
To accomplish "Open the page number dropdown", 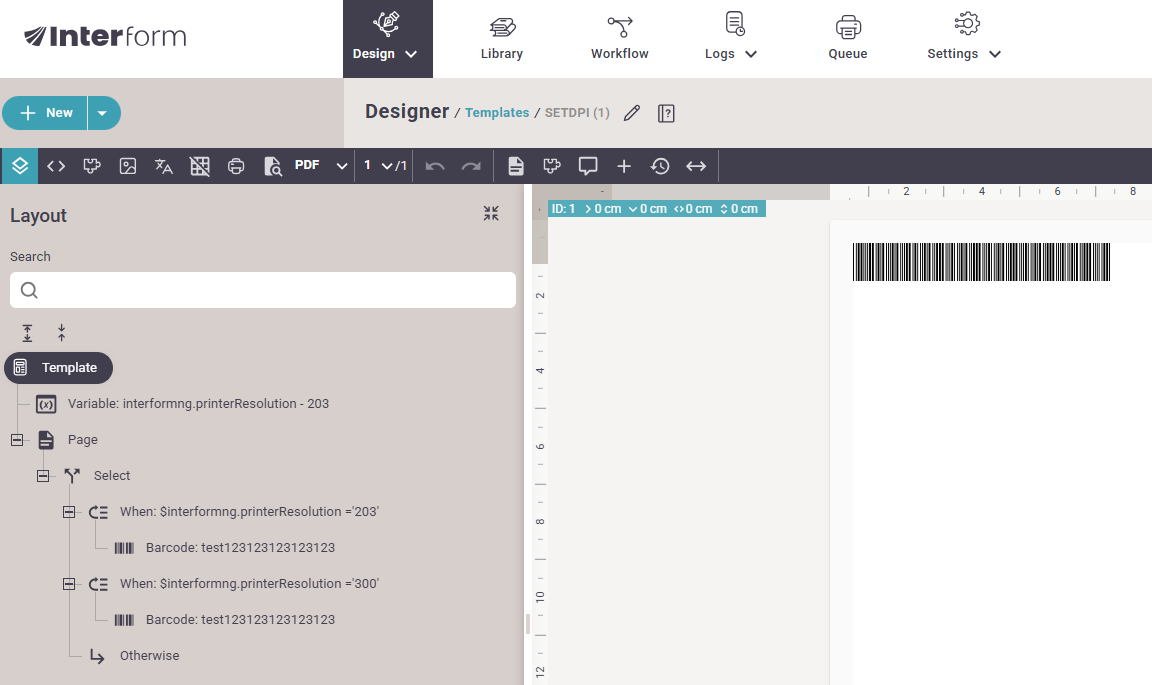I will 385,166.
